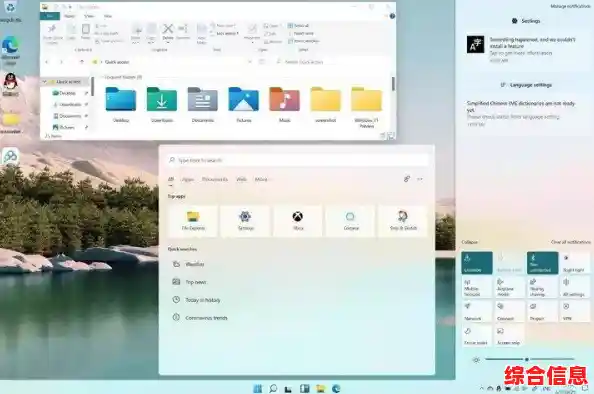Launch Snip & Sketch from Top apps
This screenshot has height=394, width=594.
point(403,221)
